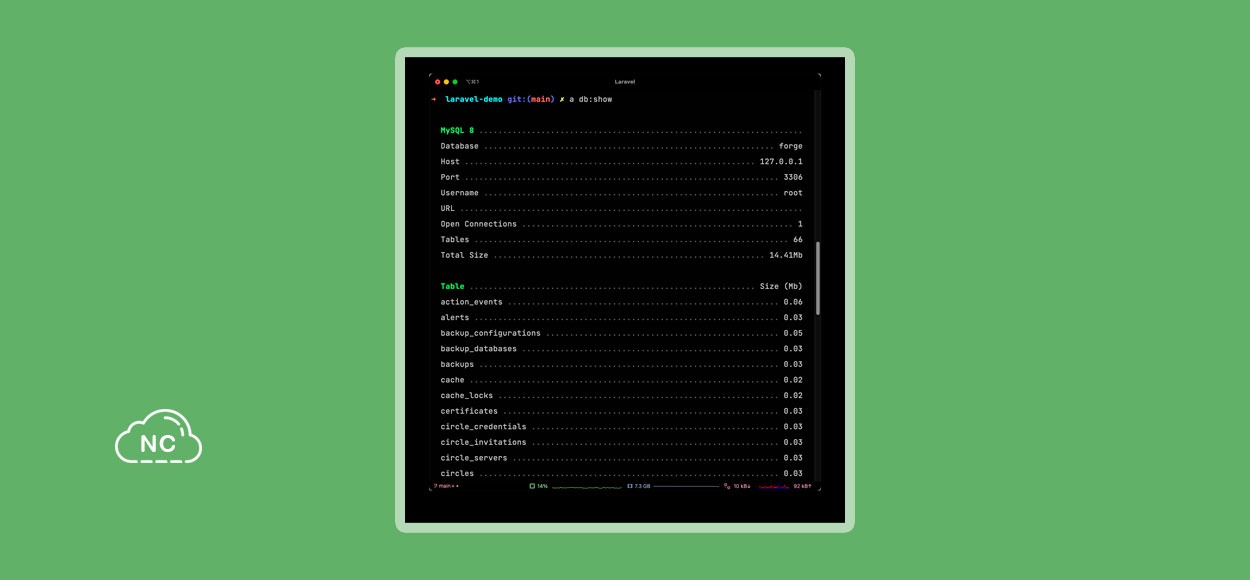
Task: Click the Port label
Action: 450,177
